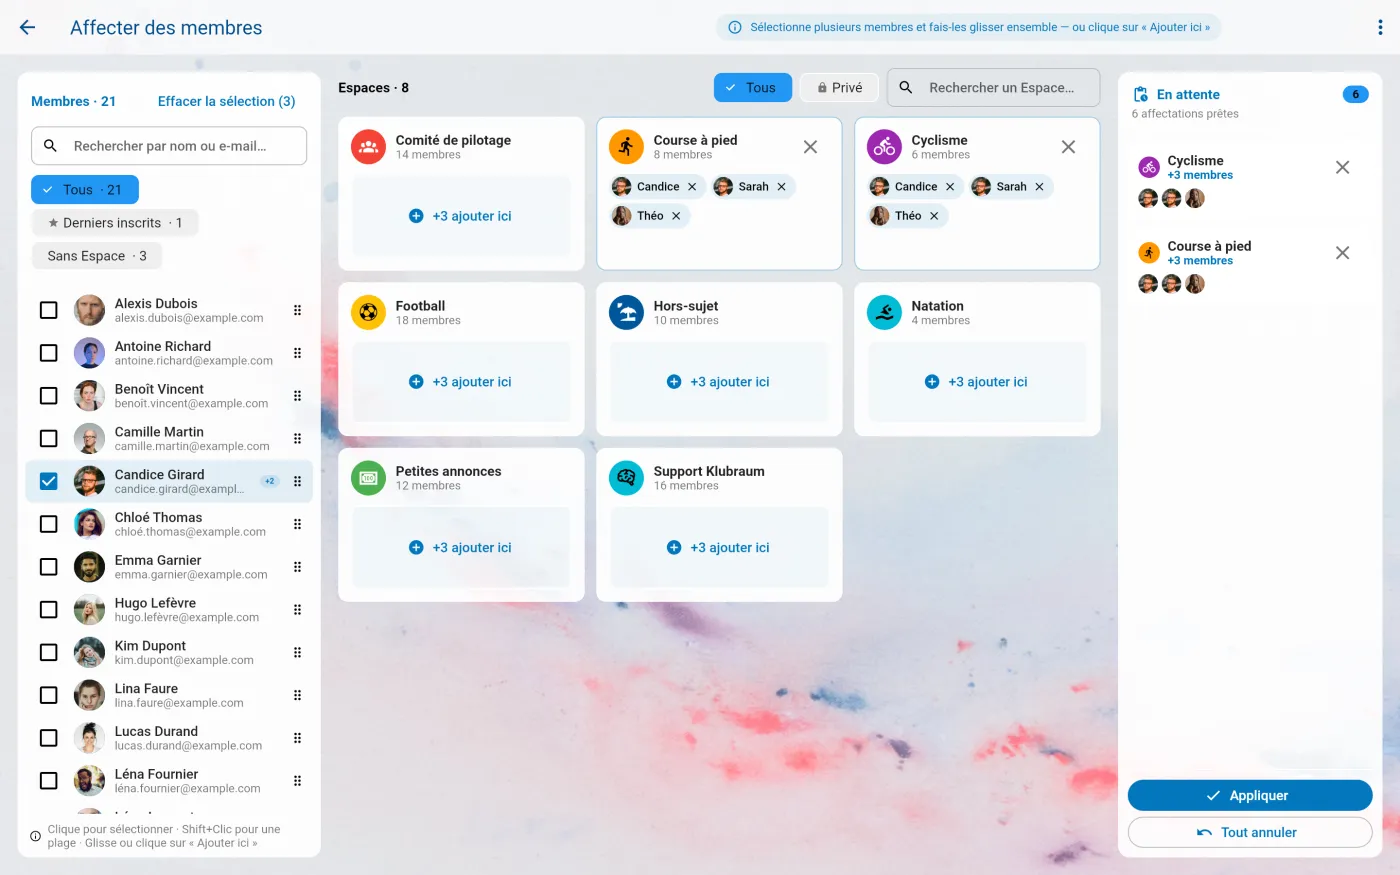Click the Natation swimmer icon

click(884, 313)
